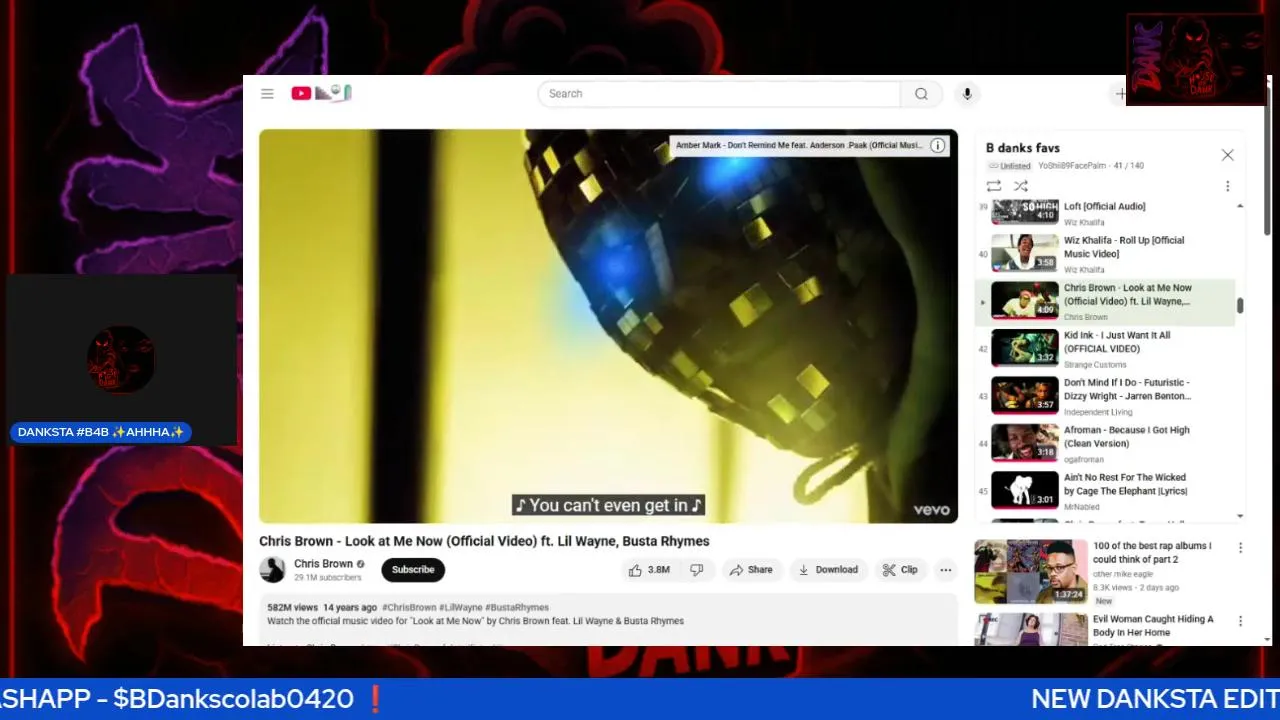
Task: Play Ain't No Rest For The Wicked
Action: coord(1105,491)
